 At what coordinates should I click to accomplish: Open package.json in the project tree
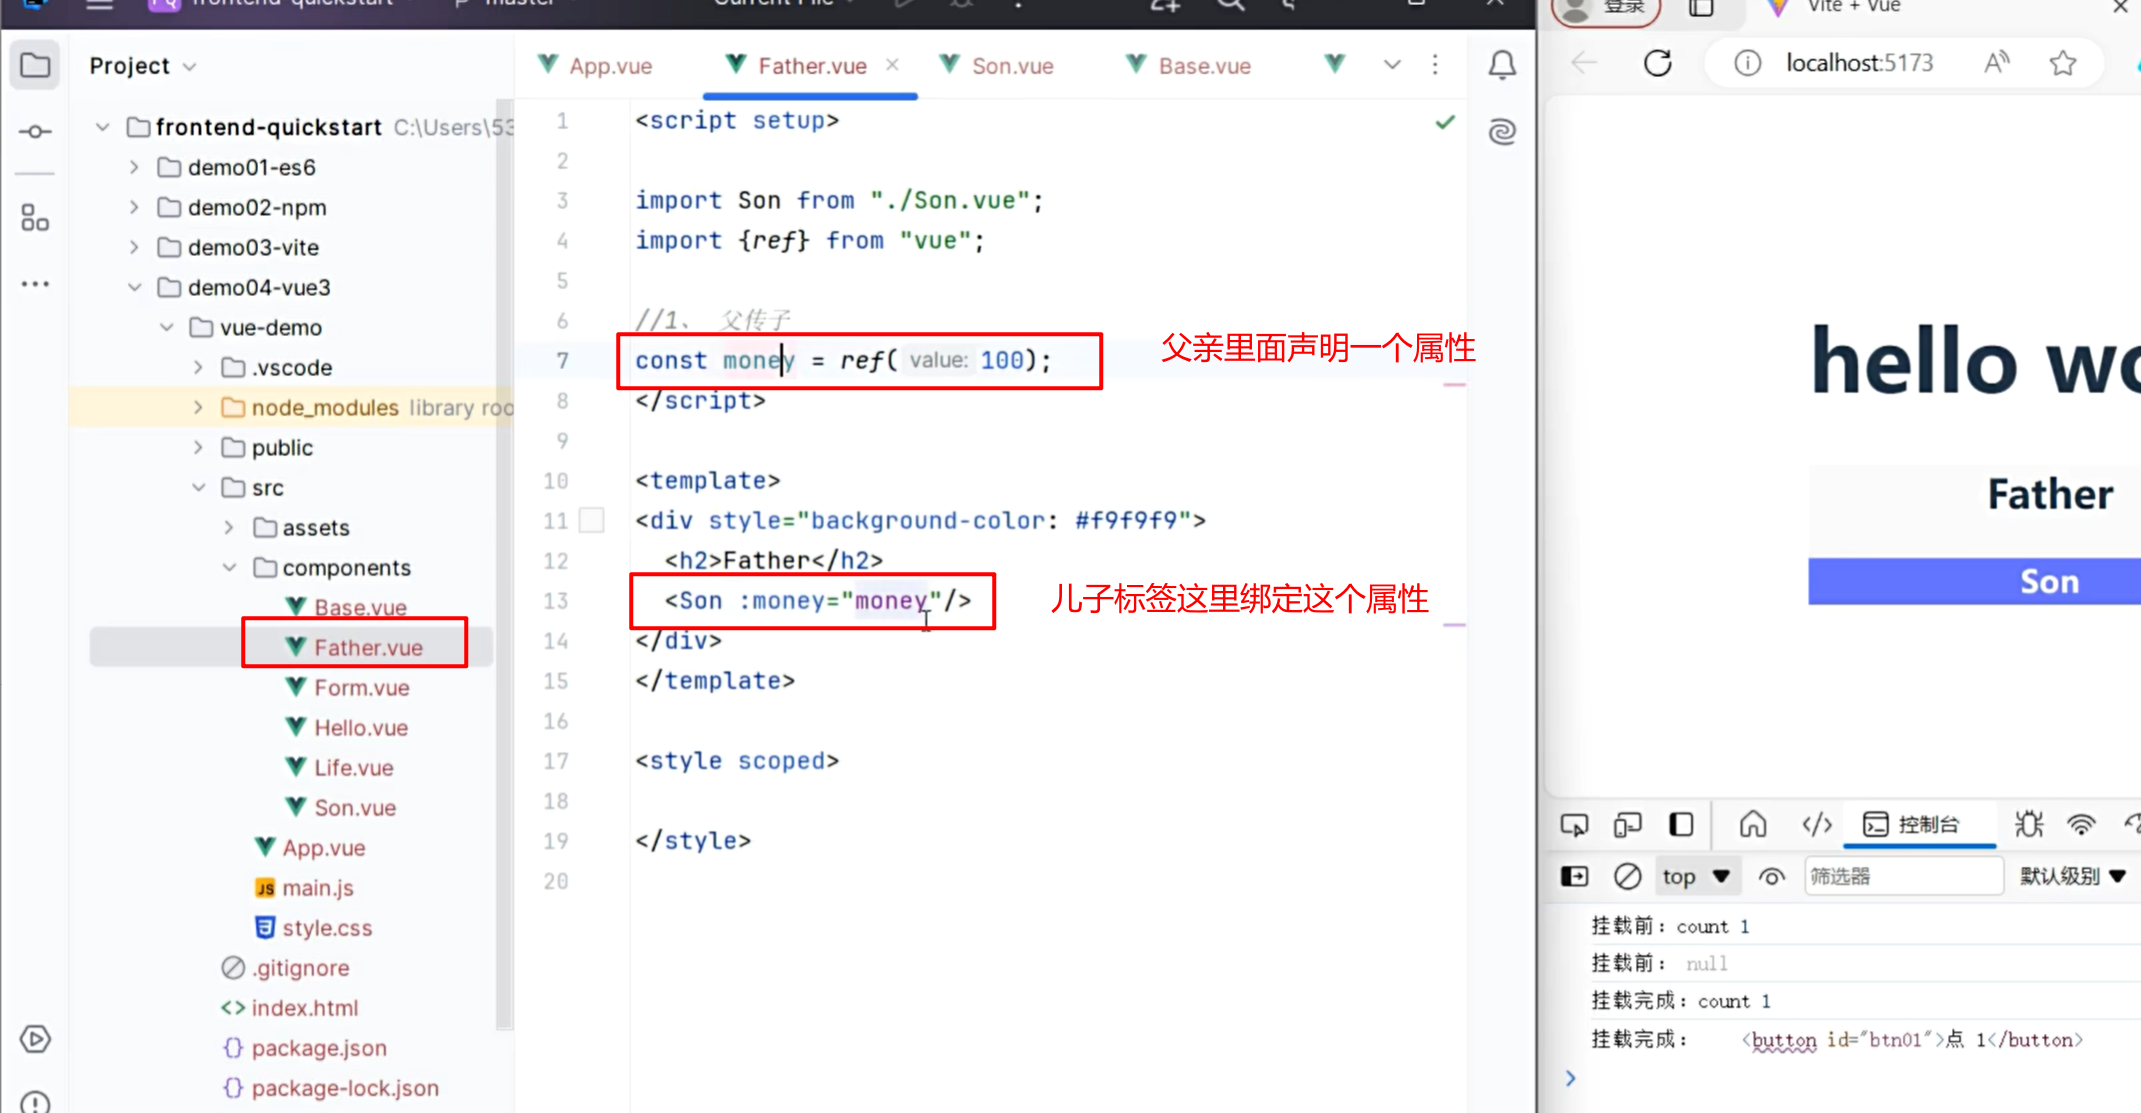point(319,1047)
